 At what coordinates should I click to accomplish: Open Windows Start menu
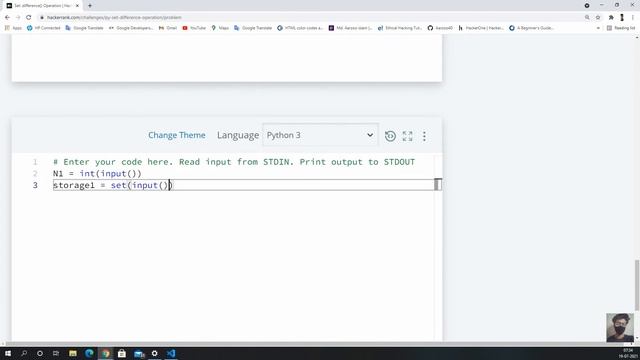tap(8, 353)
